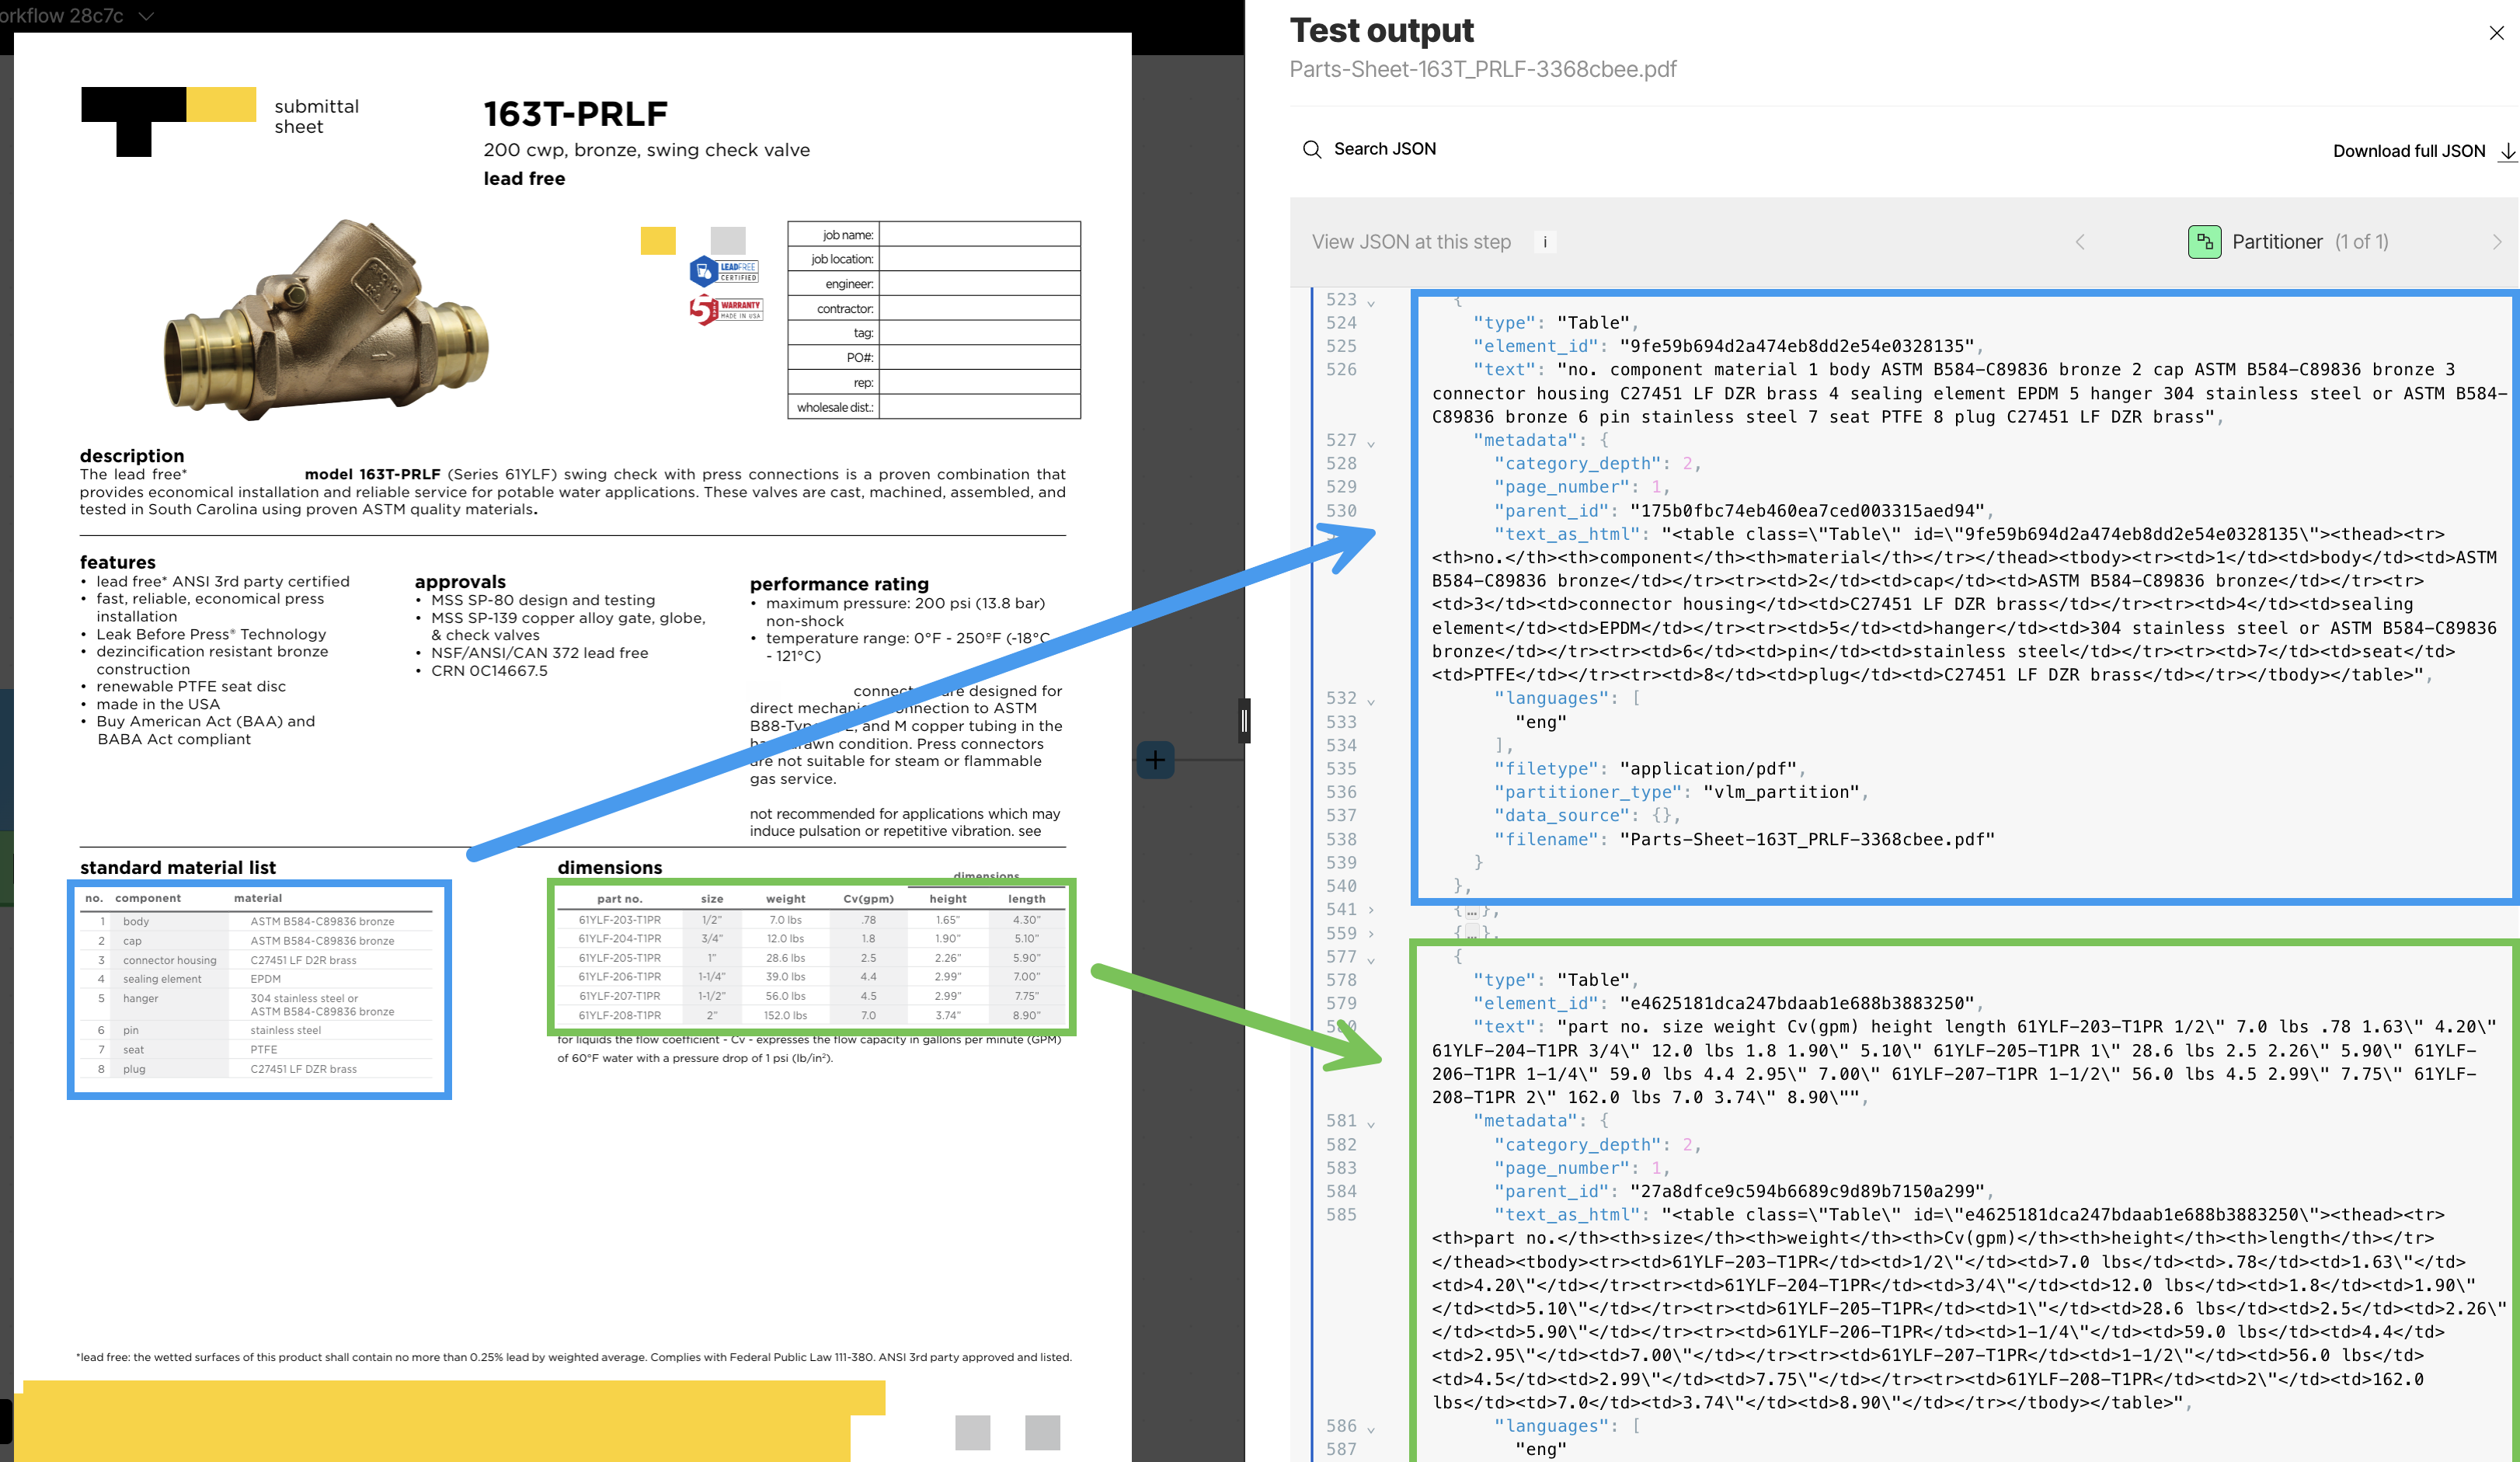Viewport: 2520px width, 1462px height.
Task: Click the 5 year warranty badge
Action: pos(725,309)
